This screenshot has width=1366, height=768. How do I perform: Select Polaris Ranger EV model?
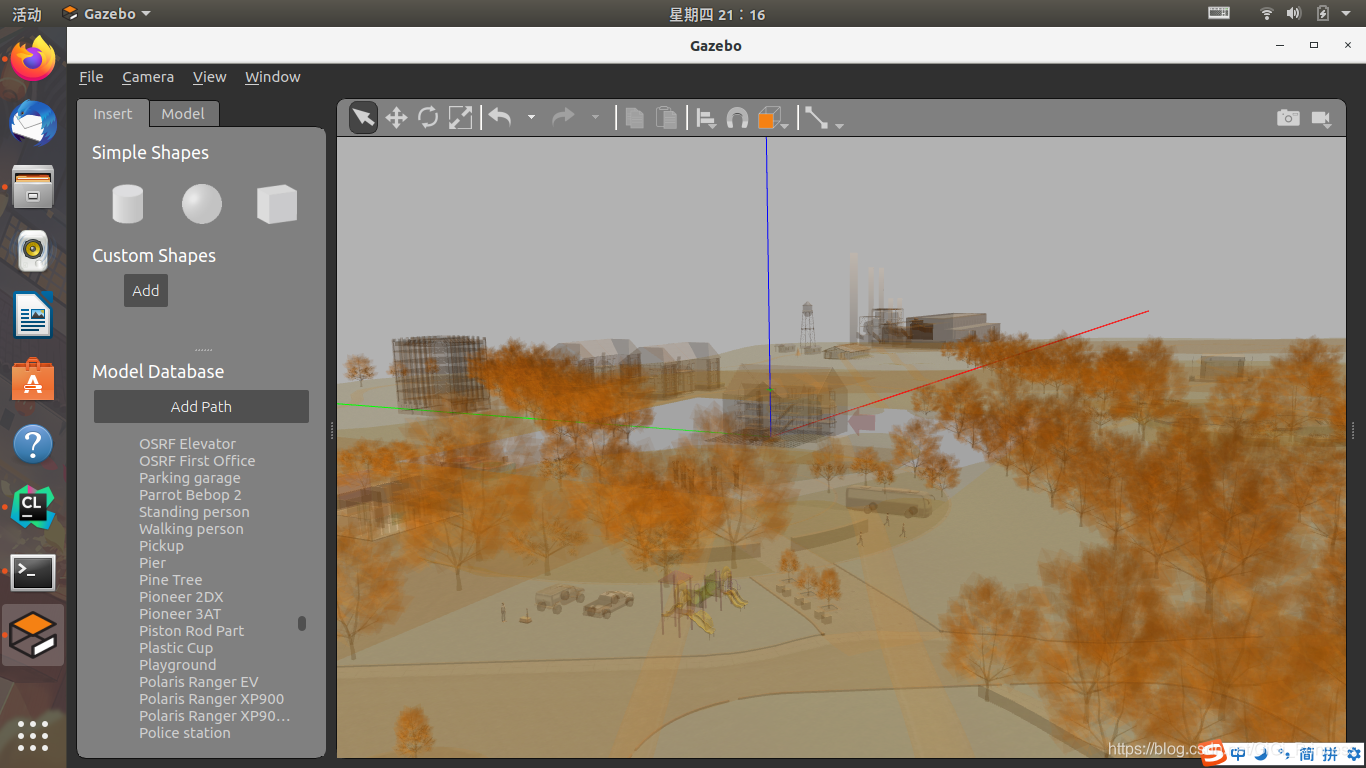(199, 682)
